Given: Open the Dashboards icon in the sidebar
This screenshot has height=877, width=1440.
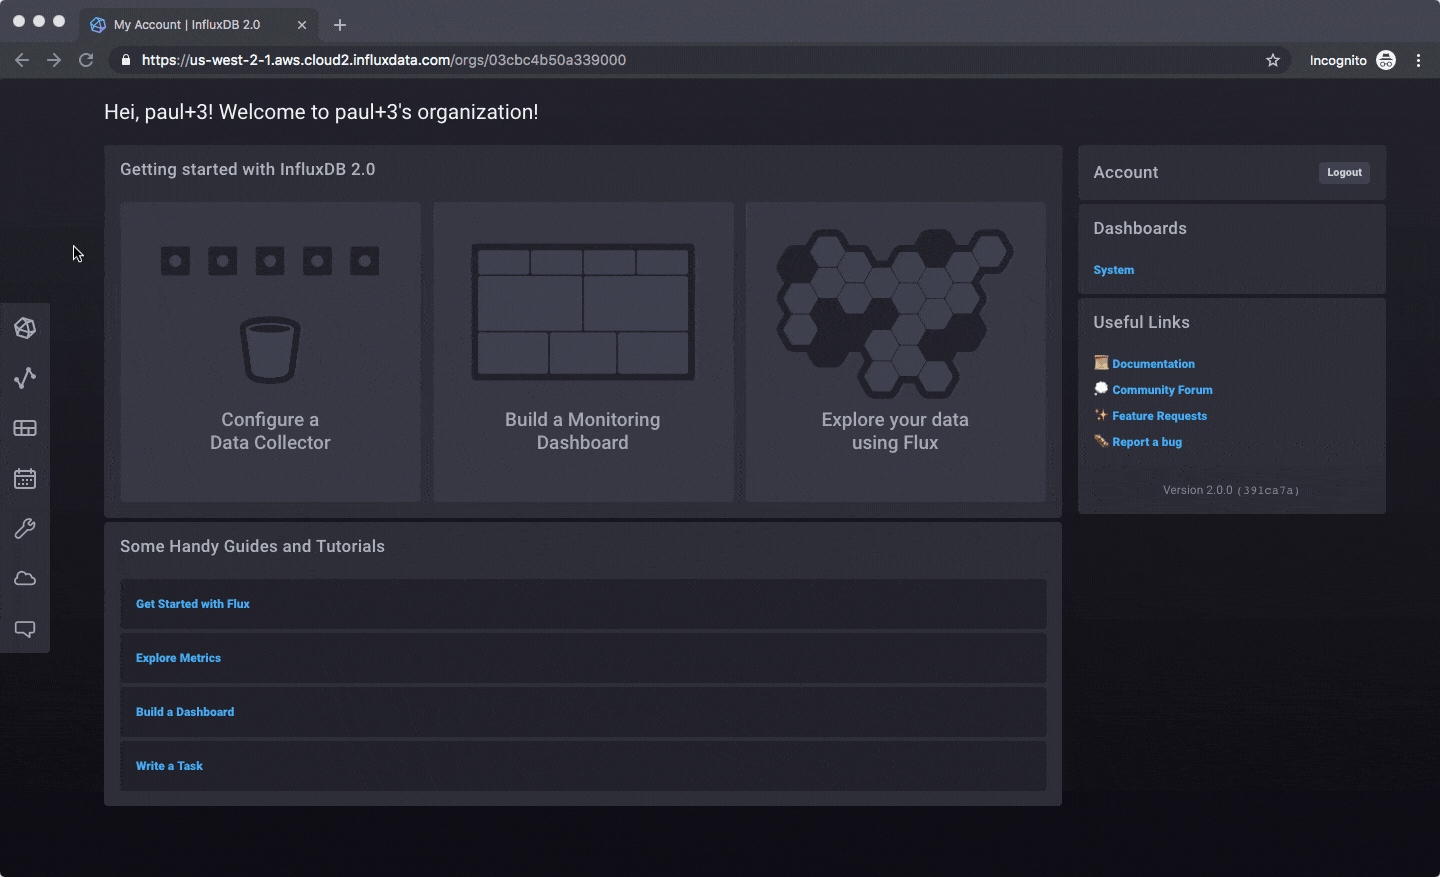Looking at the screenshot, I should pos(25,427).
